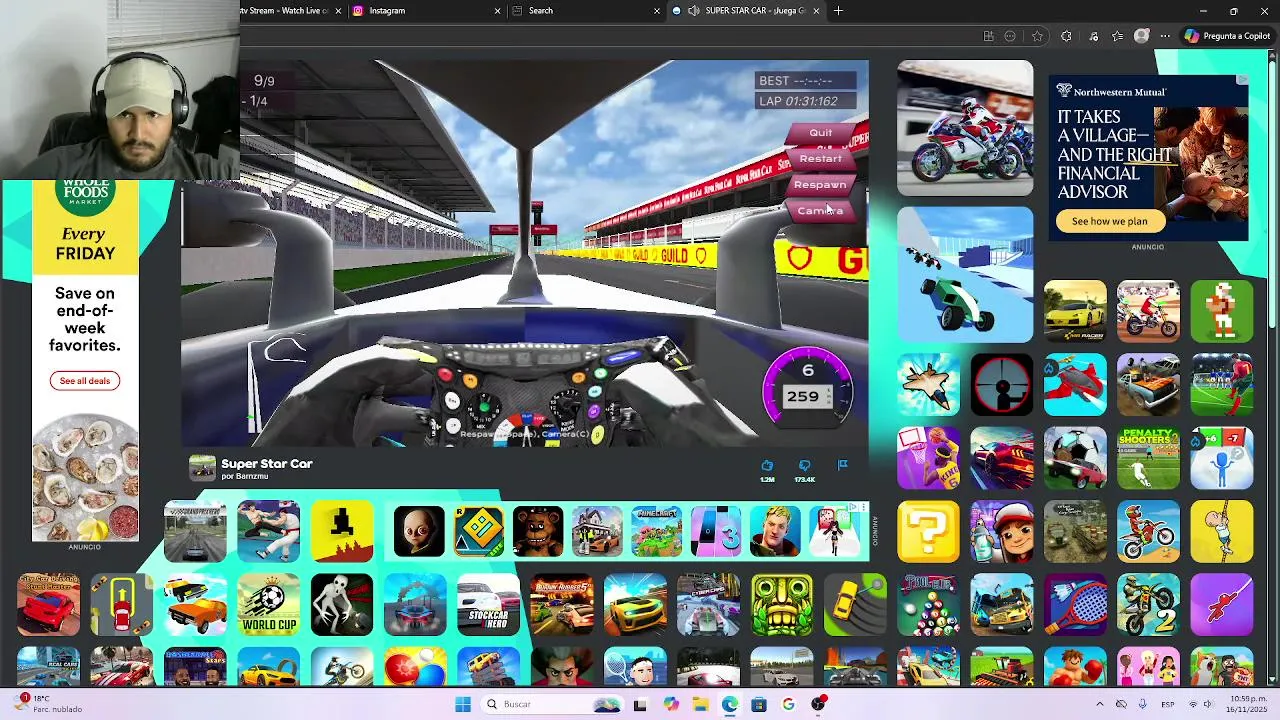Image resolution: width=1280 pixels, height=720 pixels.
Task: Open Edge settings and more ellipsis menu
Action: [x=1165, y=36]
